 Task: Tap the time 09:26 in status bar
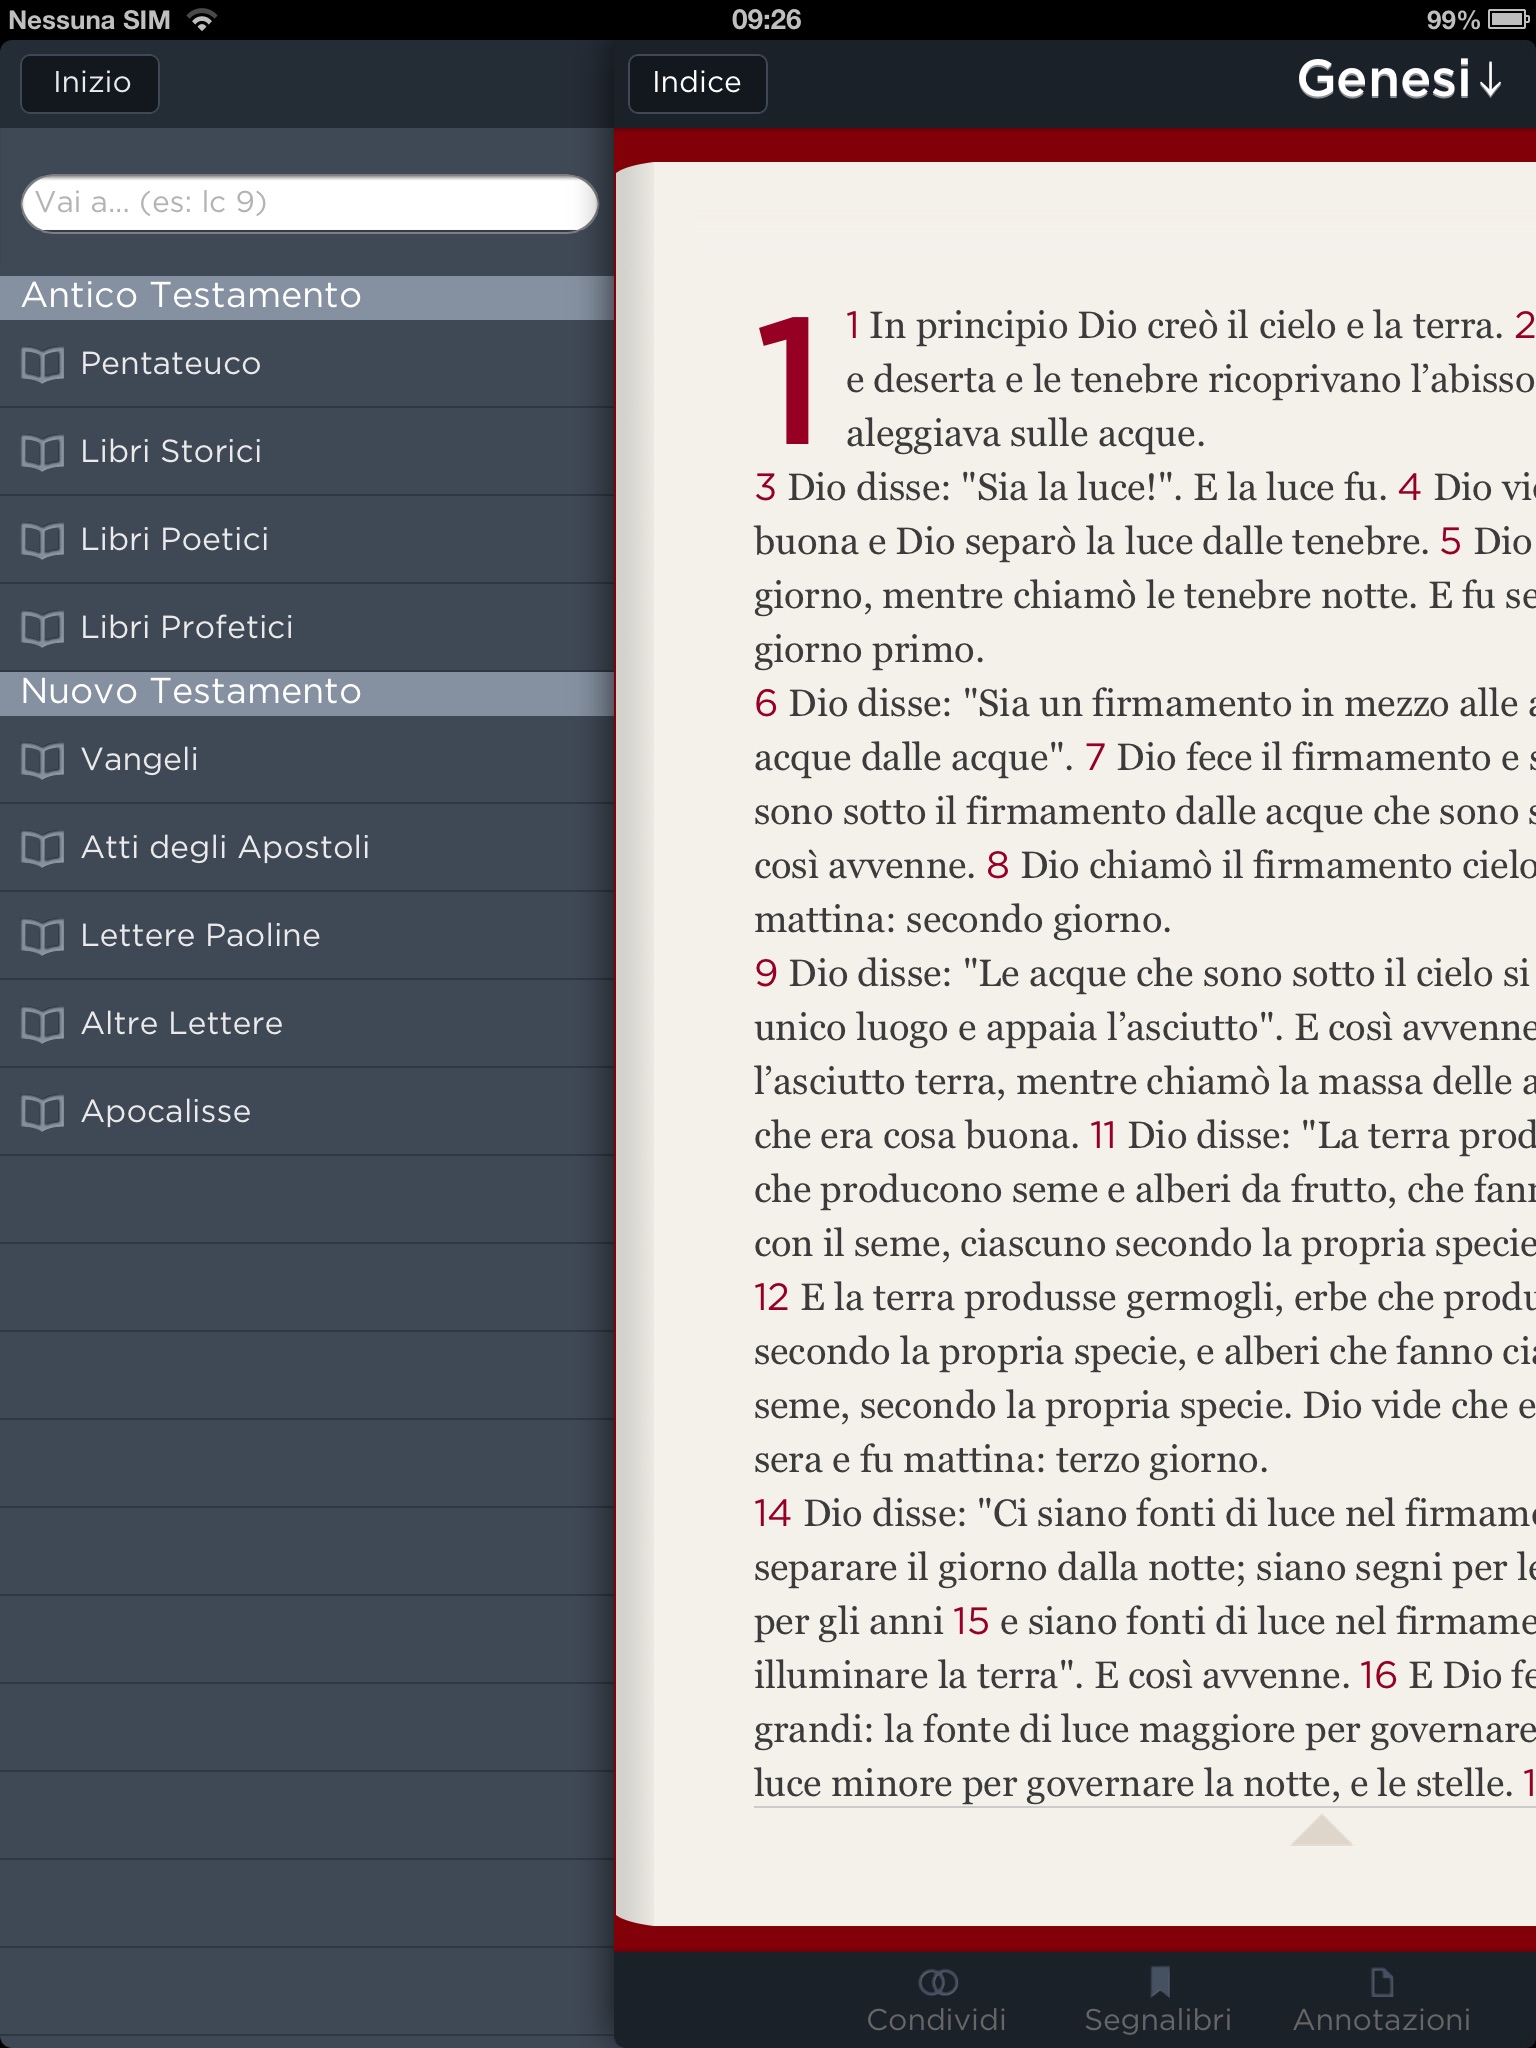click(x=766, y=20)
